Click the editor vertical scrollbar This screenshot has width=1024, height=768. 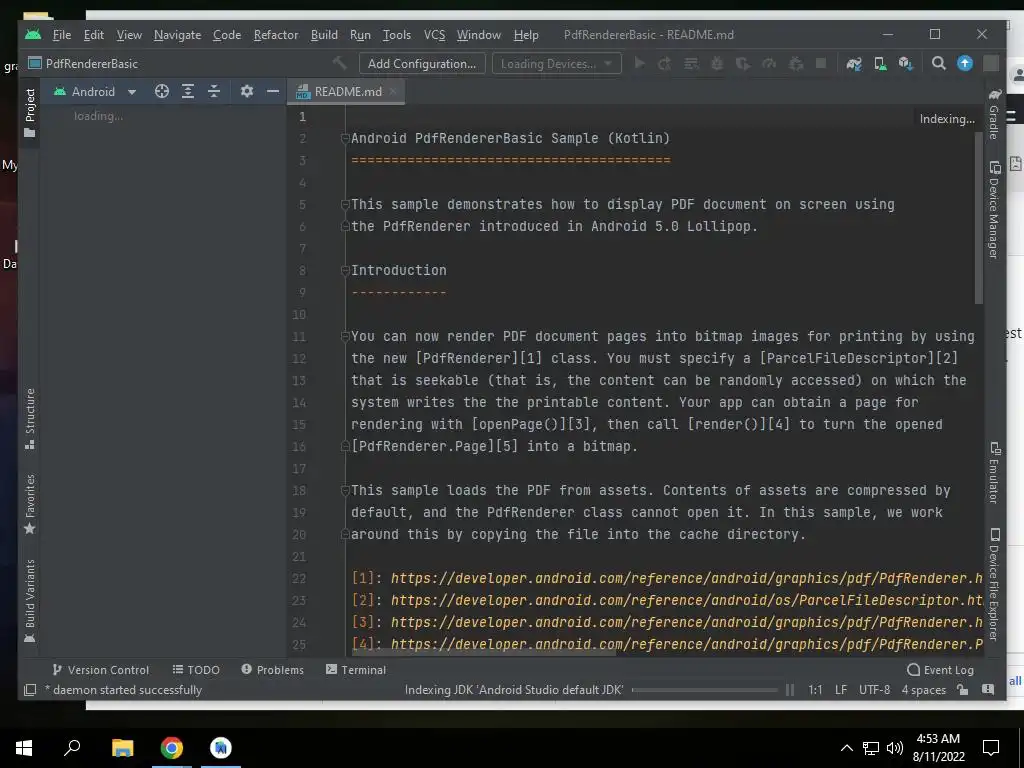coord(978,217)
